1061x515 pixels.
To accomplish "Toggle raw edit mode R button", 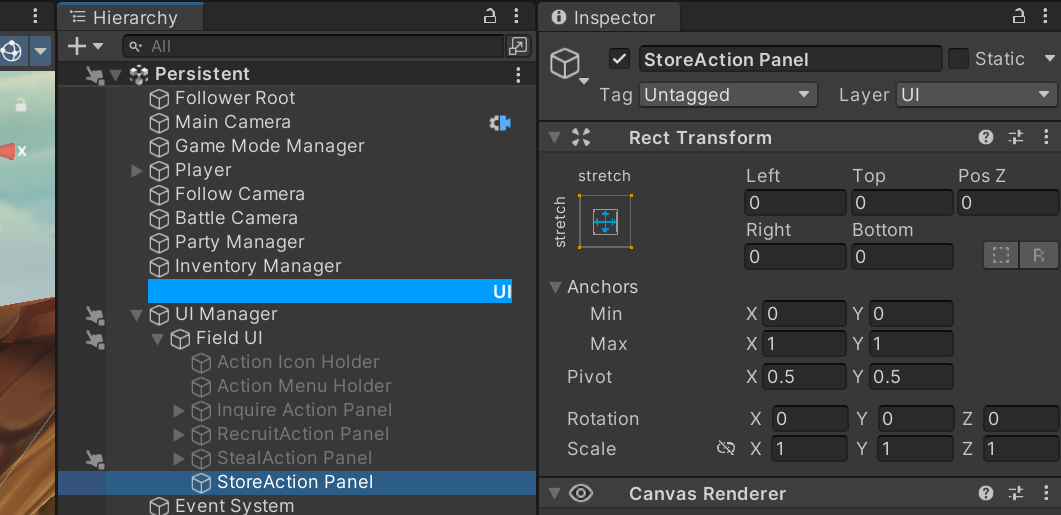I will pos(1039,255).
